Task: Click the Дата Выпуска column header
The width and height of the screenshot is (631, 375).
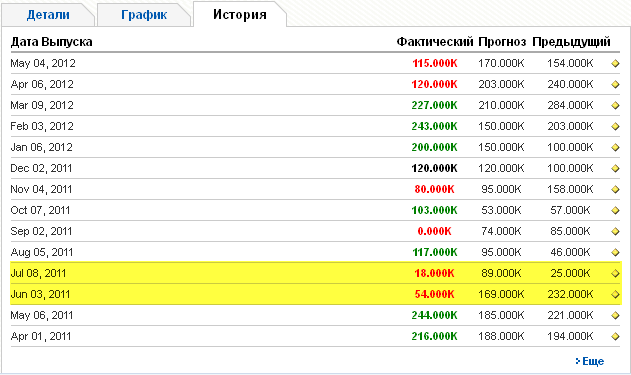Action: [x=52, y=42]
